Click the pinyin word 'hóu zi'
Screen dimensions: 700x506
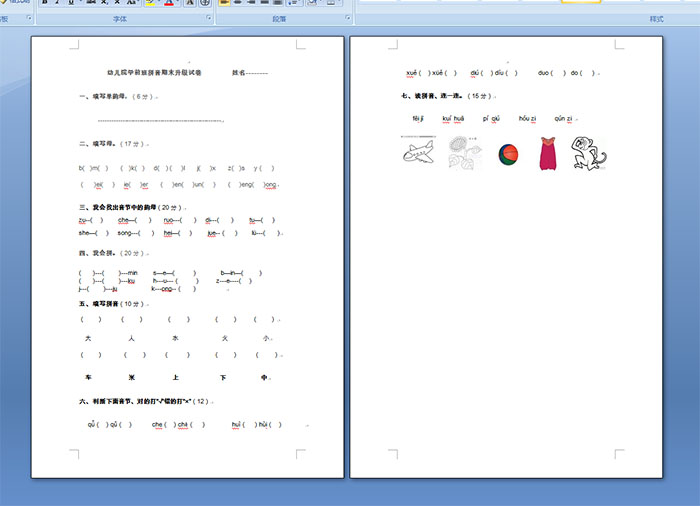tap(527, 118)
